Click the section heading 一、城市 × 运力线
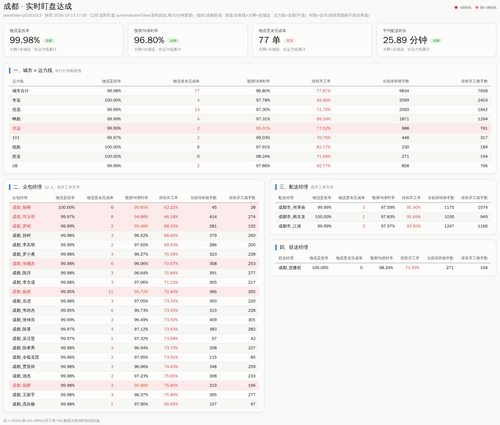 tap(33, 70)
